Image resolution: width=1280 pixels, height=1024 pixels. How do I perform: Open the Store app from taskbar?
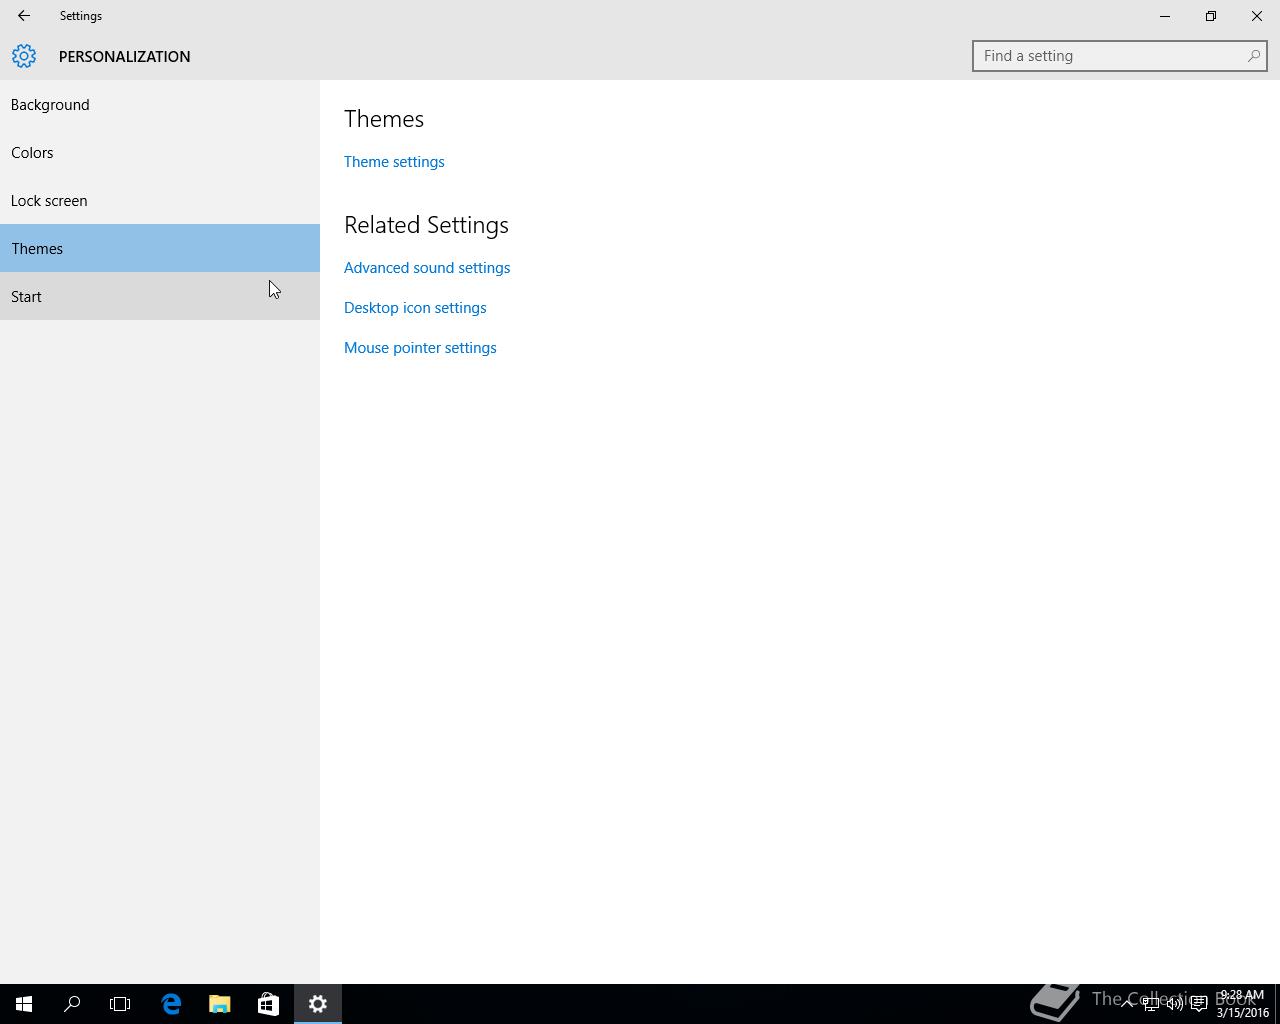(268, 1004)
